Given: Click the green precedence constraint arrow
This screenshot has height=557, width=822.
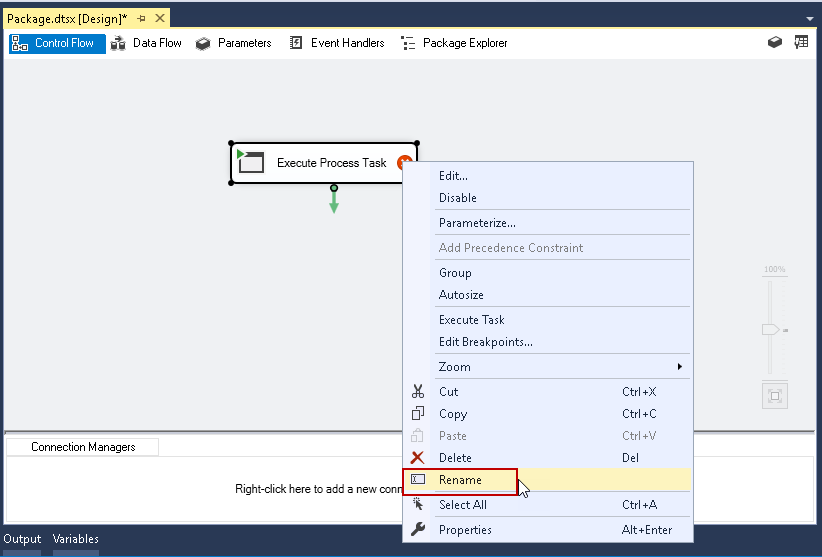Looking at the screenshot, I should [334, 201].
